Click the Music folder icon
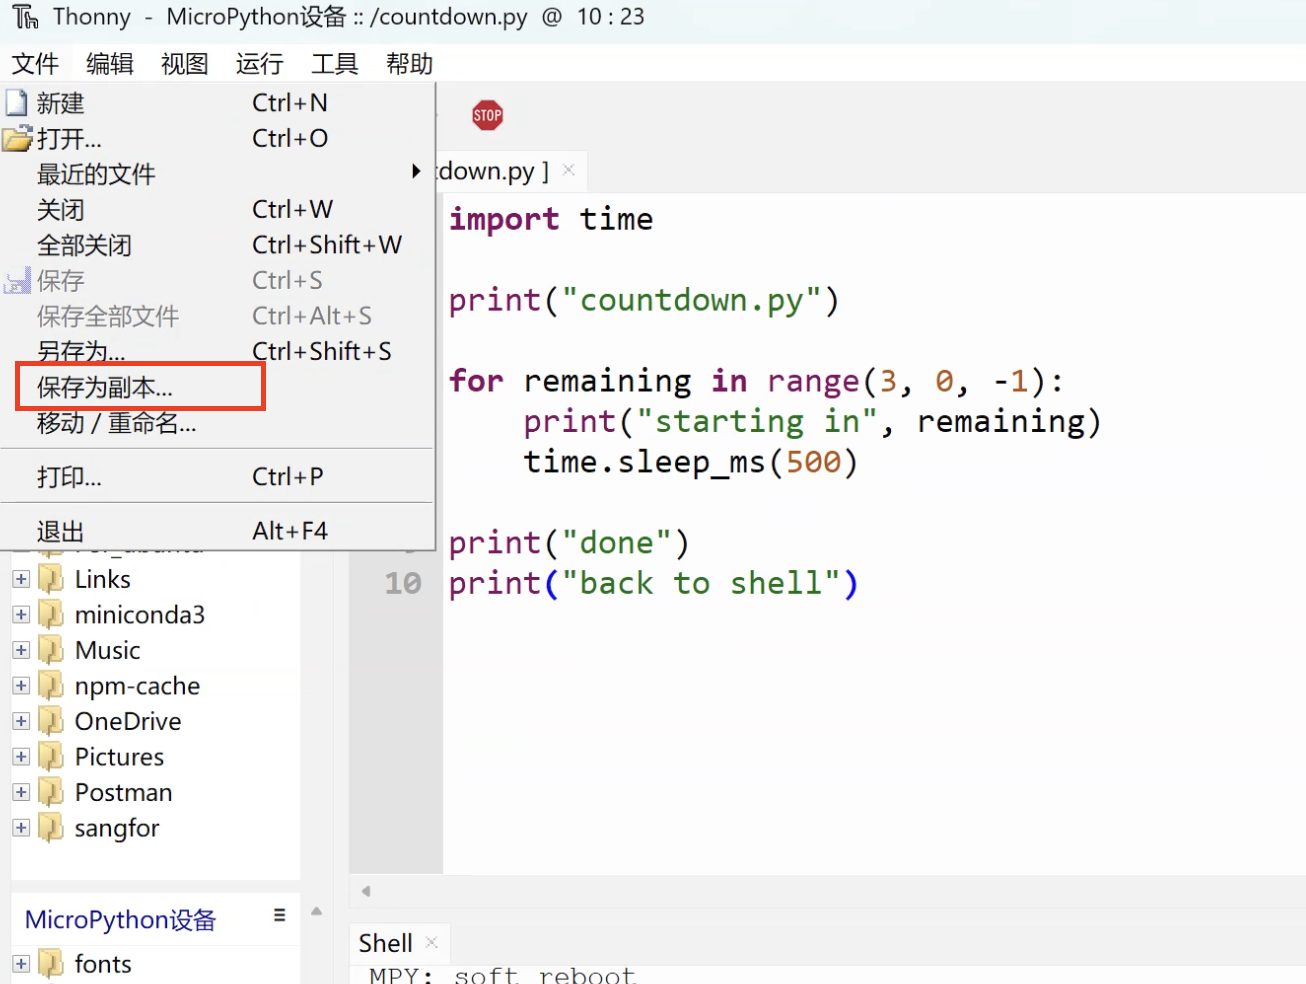This screenshot has width=1306, height=984. (51, 650)
